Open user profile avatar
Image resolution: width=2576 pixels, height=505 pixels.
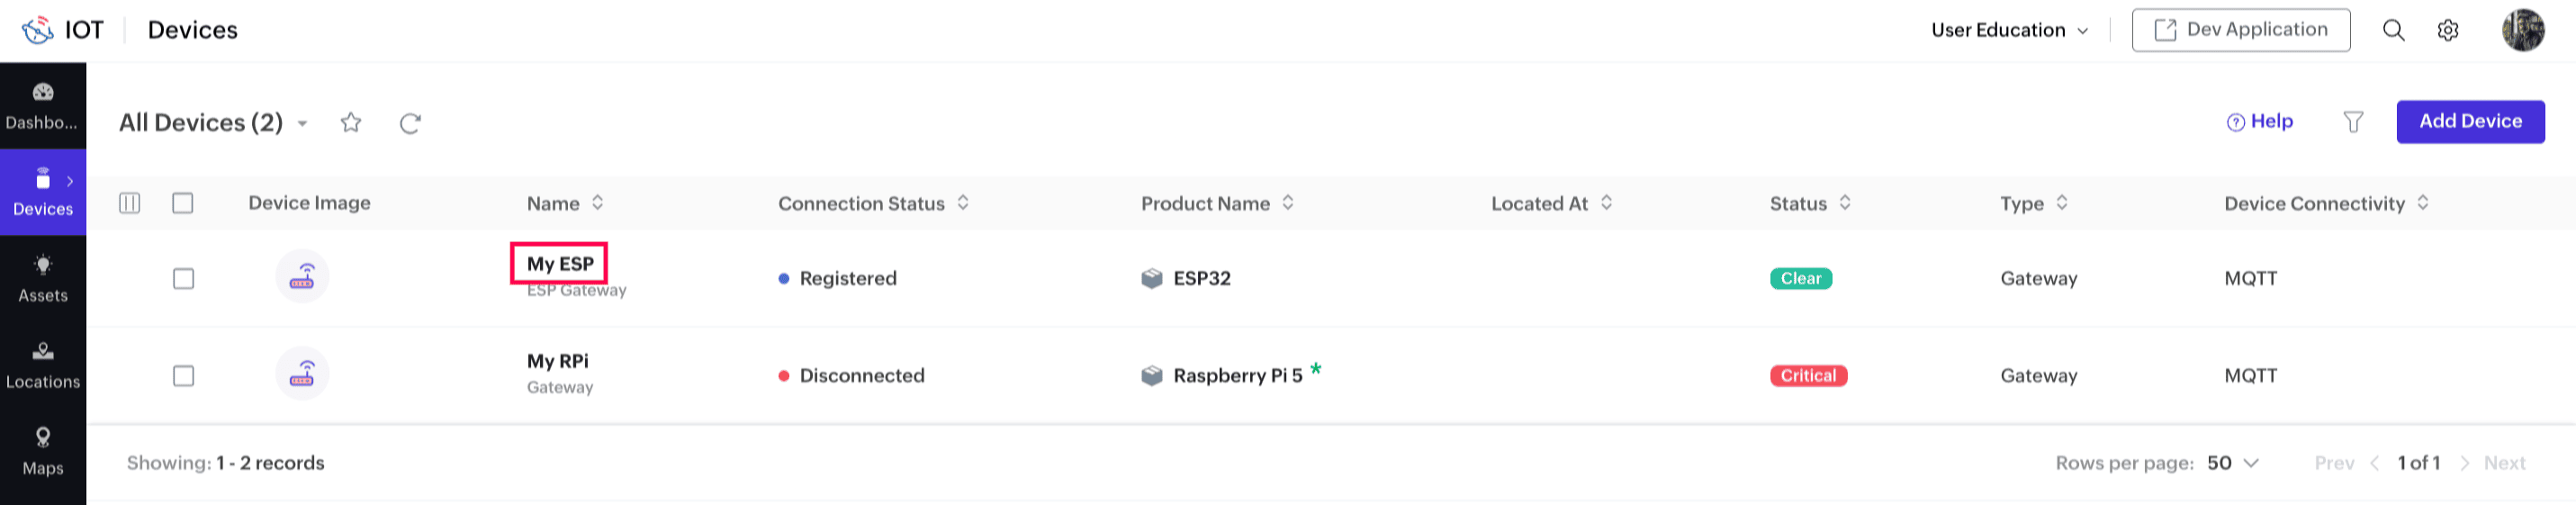(2523, 30)
